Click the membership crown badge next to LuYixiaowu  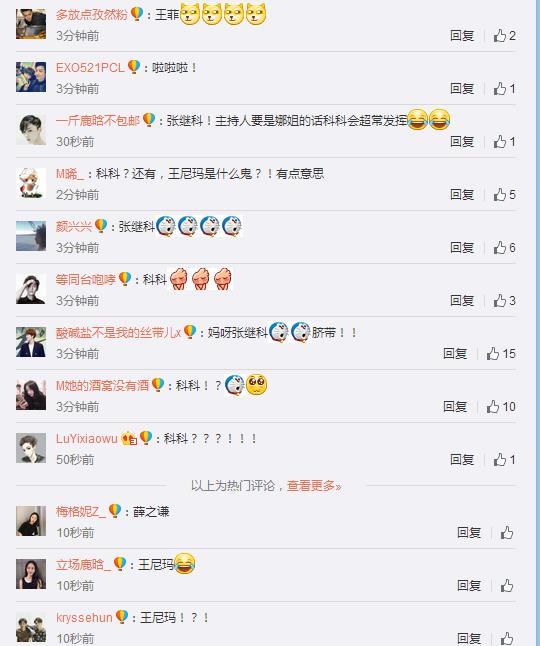click(x=129, y=438)
